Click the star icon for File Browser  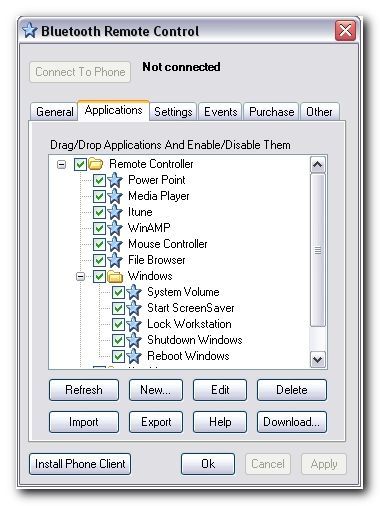click(x=115, y=260)
